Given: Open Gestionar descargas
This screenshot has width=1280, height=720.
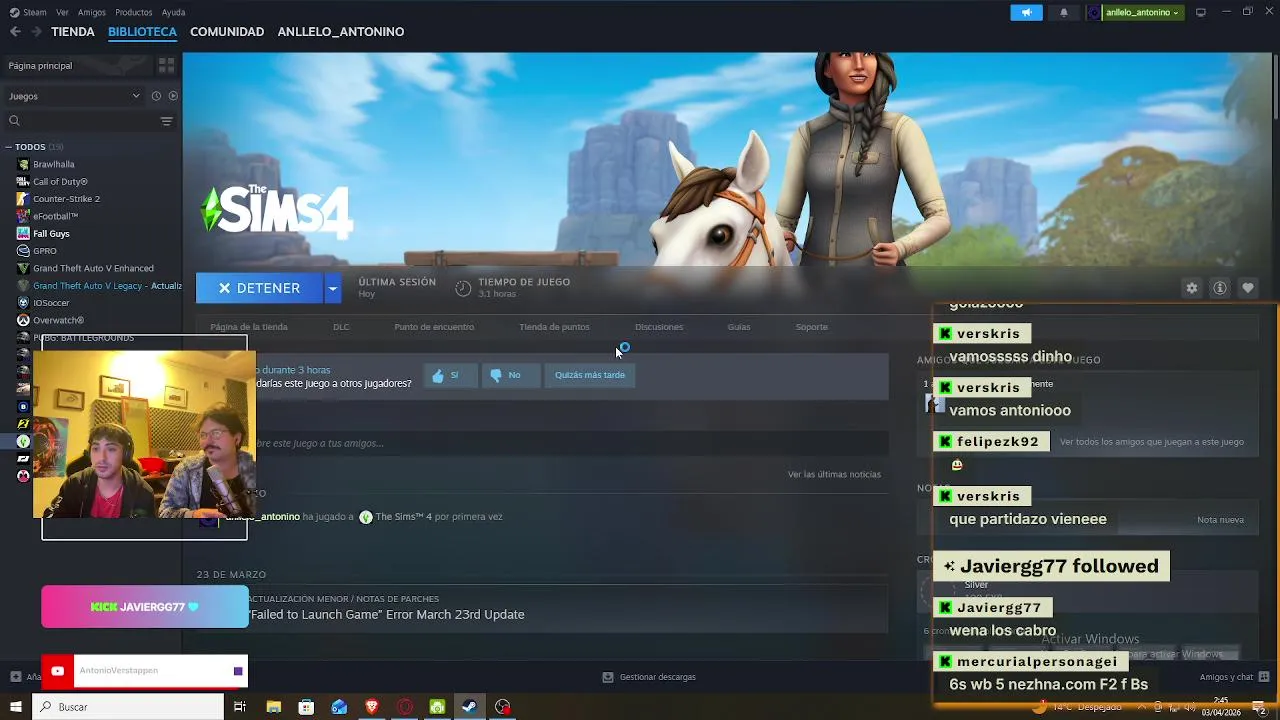Looking at the screenshot, I should pos(648,677).
